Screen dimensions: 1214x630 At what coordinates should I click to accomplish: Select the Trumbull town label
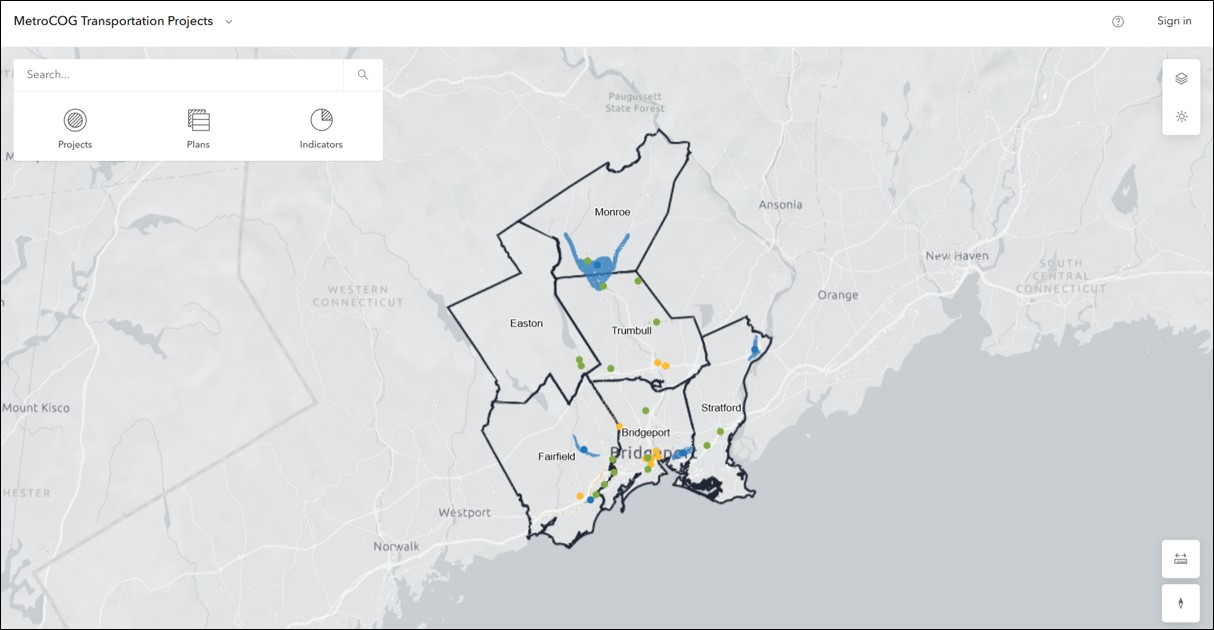pyautogui.click(x=631, y=330)
